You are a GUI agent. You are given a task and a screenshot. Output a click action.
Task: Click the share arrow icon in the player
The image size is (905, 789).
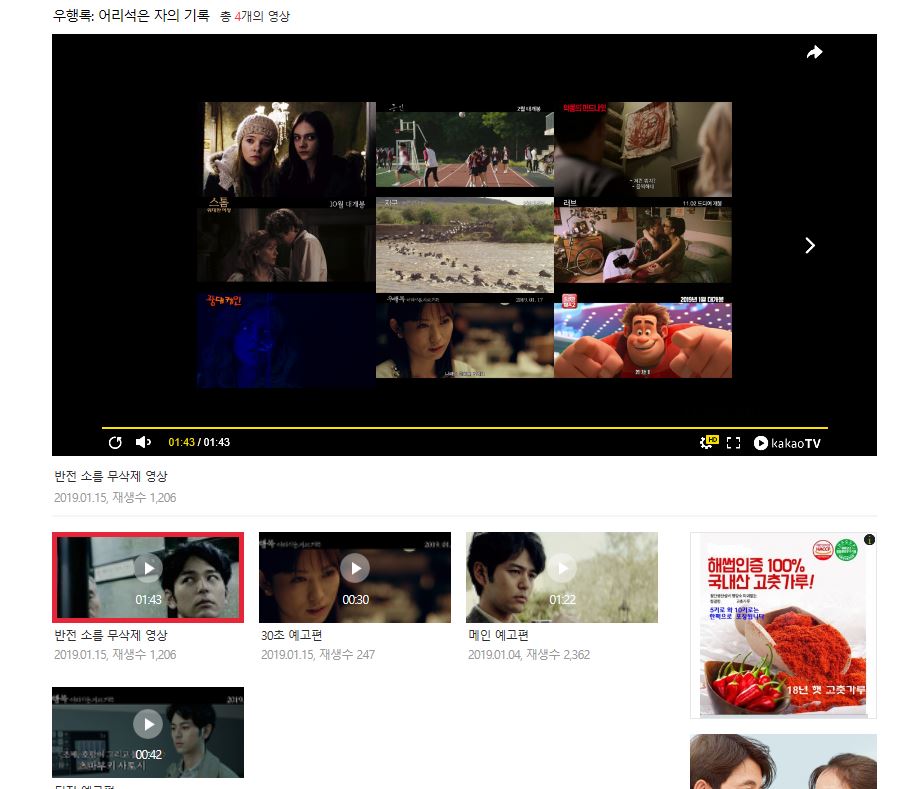coord(814,53)
